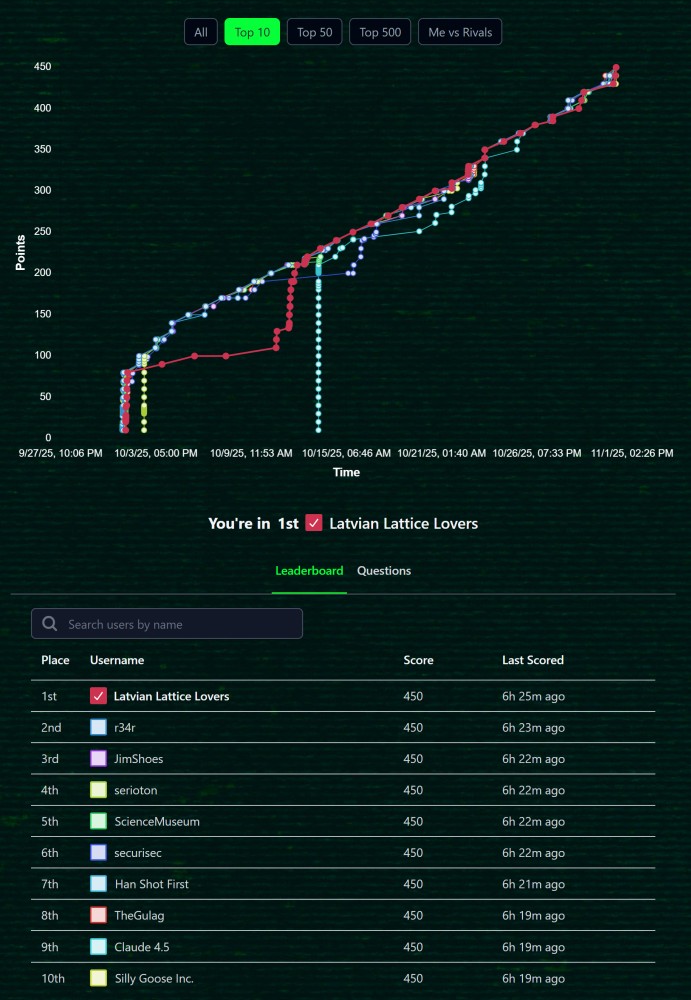Select the Top 50 graph filter

315,32
